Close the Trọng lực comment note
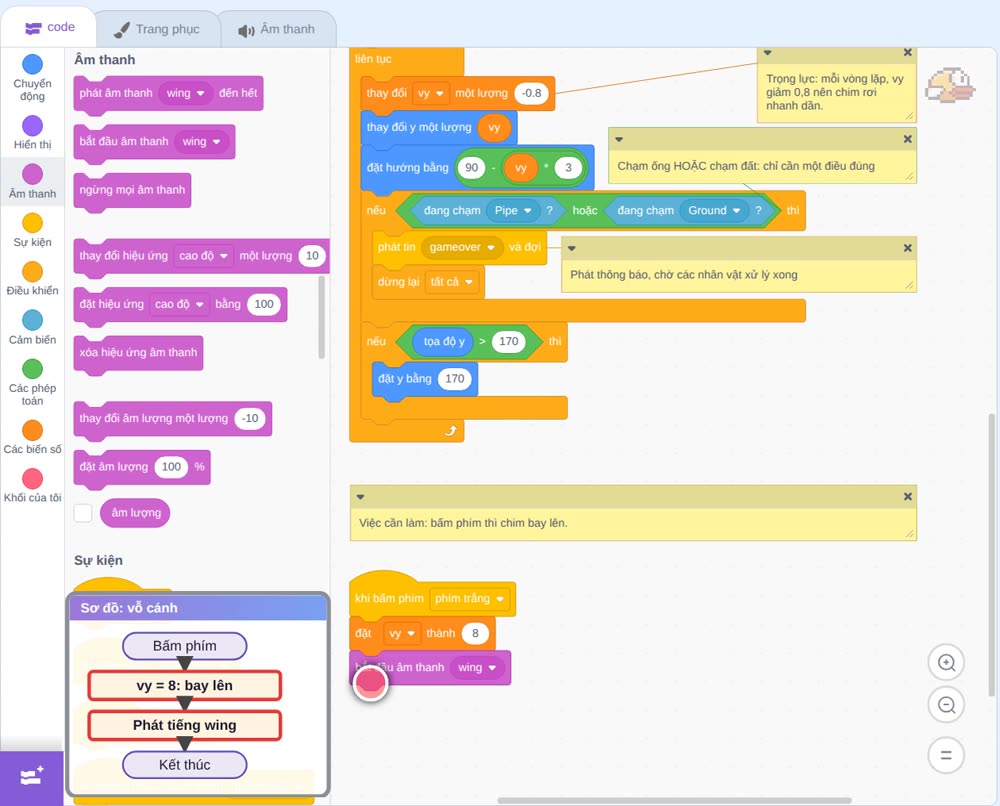Image resolution: width=1000 pixels, height=806 pixels. (908, 52)
